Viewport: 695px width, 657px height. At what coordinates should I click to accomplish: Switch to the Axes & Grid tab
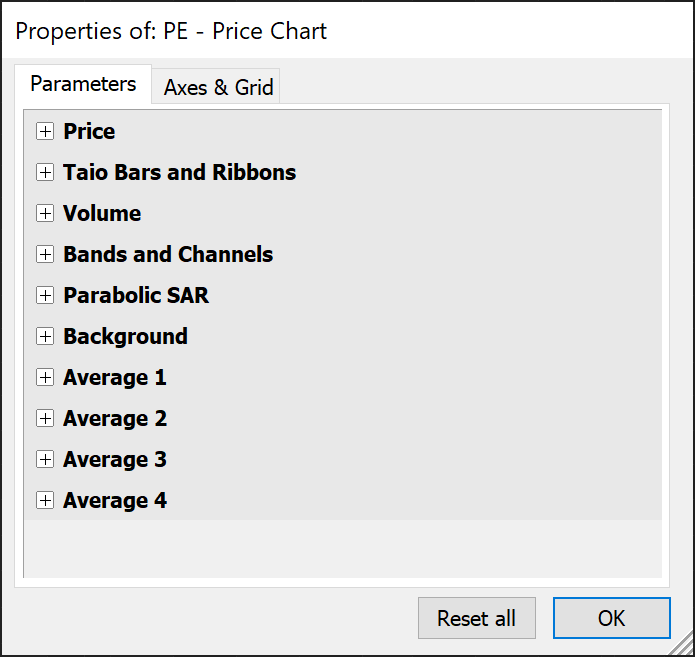(x=218, y=87)
